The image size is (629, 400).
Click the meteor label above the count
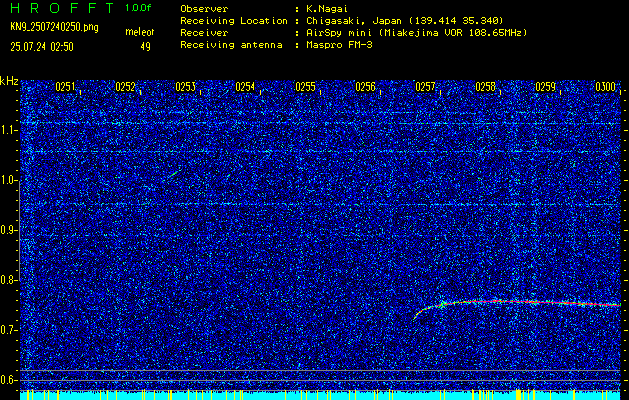coord(140,32)
